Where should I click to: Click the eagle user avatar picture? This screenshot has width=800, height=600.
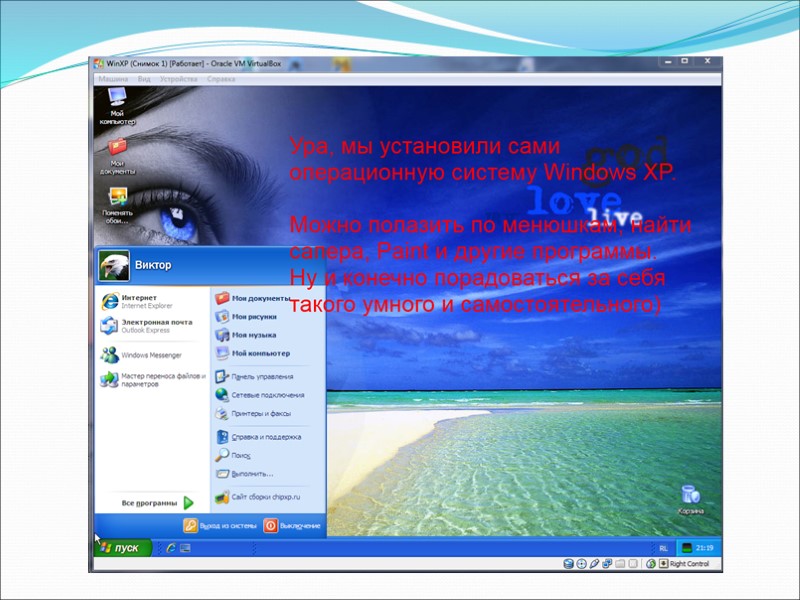114,265
